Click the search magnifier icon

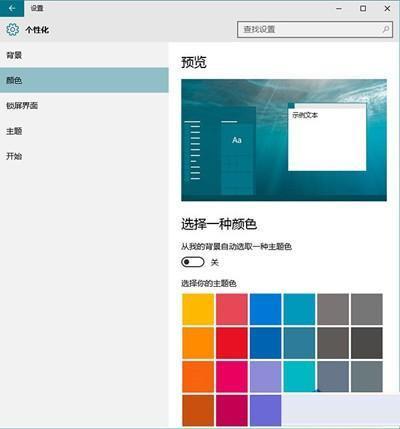(x=386, y=29)
